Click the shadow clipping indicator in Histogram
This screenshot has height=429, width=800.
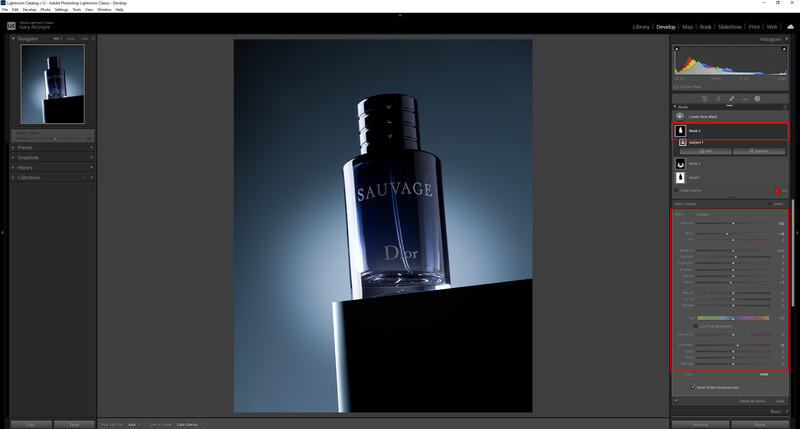coord(677,49)
